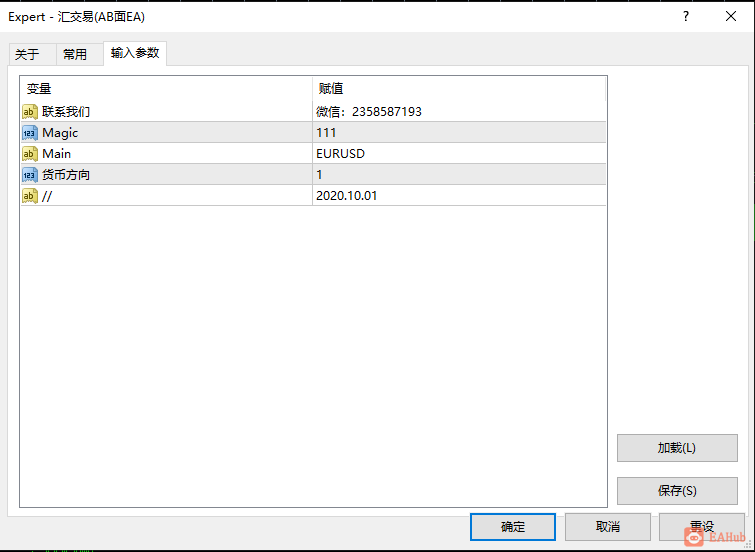Switch to the 关于 tab

point(32,54)
